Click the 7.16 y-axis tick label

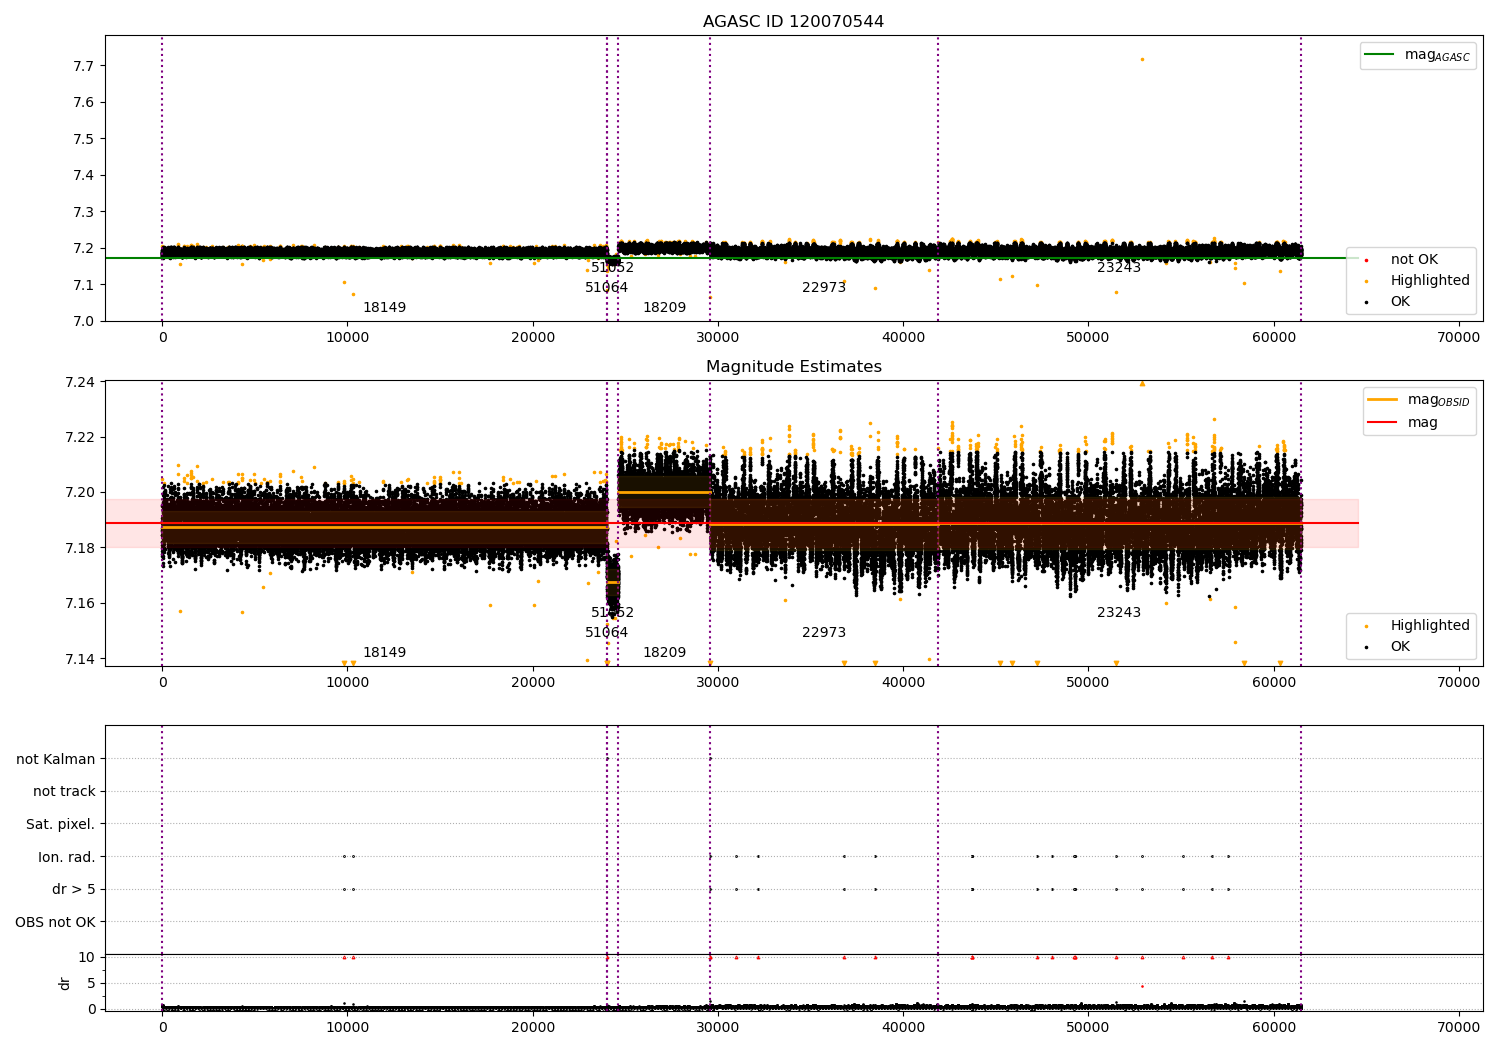click(x=80, y=603)
